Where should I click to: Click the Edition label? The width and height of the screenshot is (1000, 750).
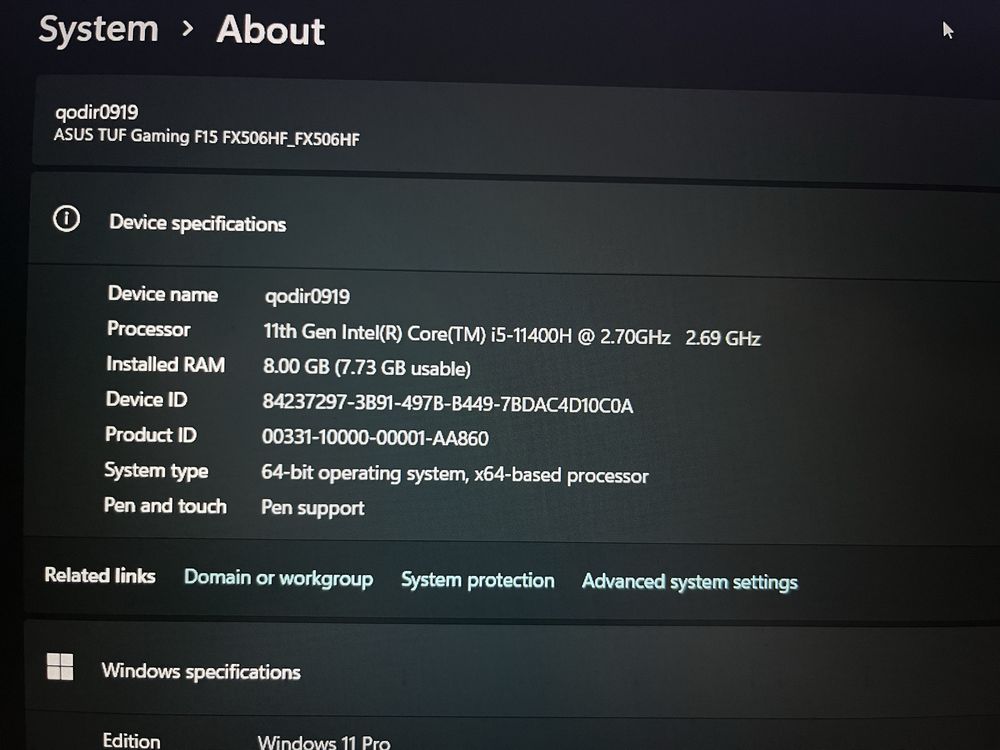click(x=131, y=740)
